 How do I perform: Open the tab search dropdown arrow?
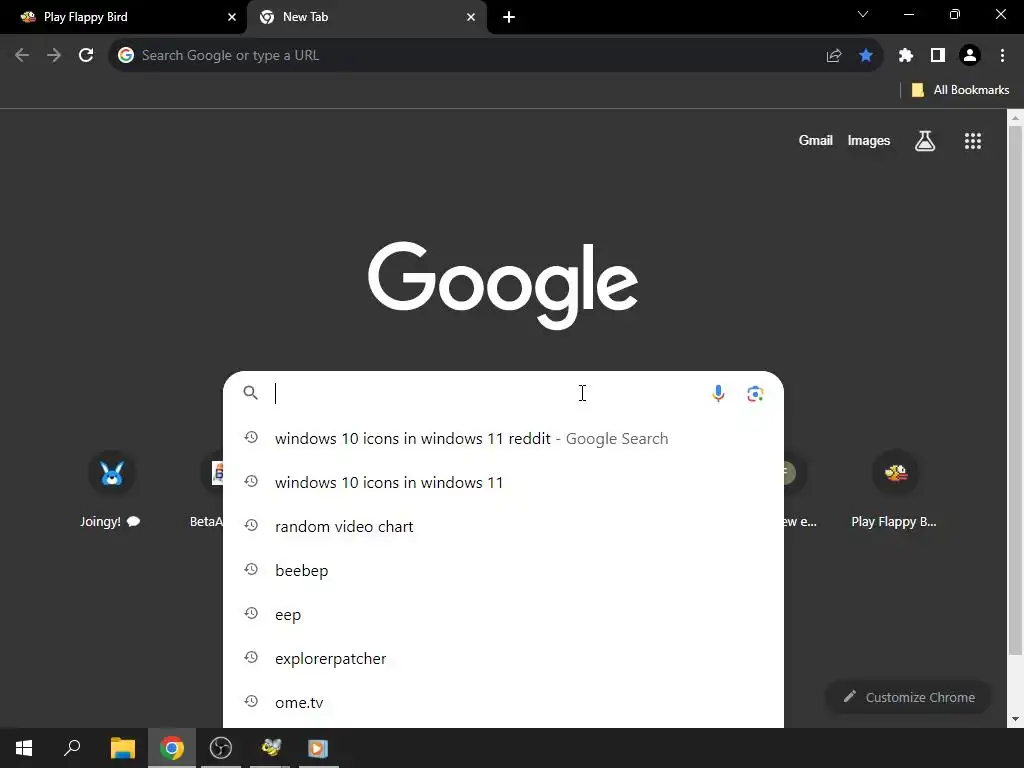click(x=863, y=14)
